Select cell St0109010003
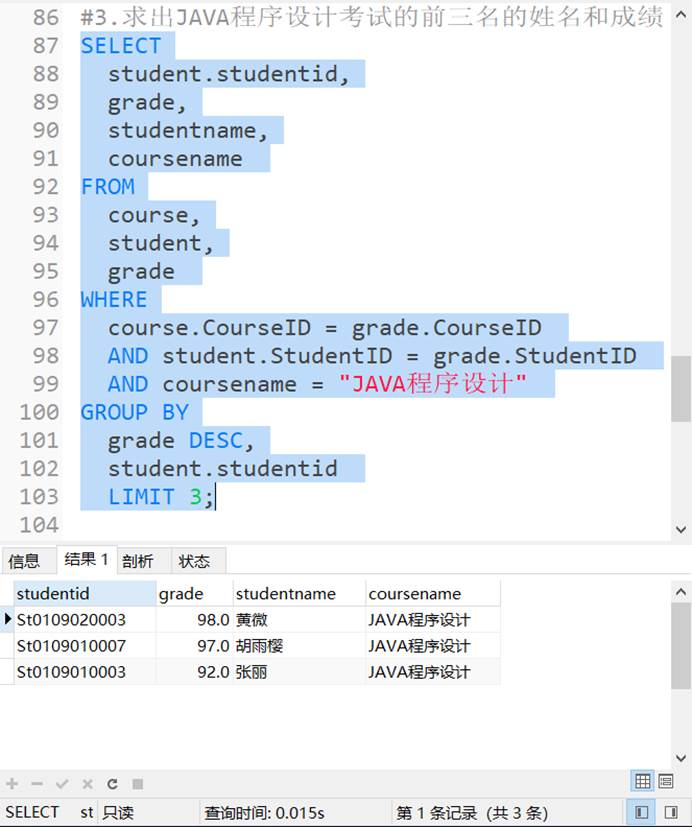692x827 pixels. coord(85,672)
